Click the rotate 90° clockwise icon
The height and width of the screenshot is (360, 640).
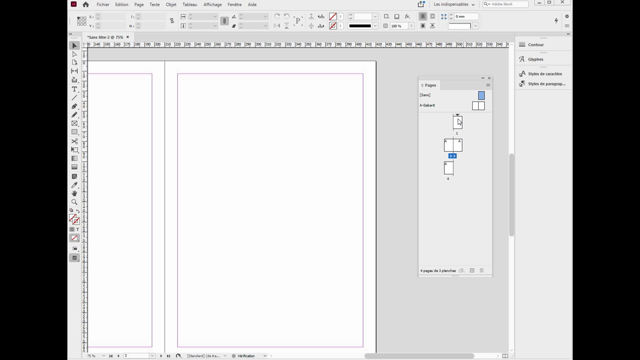[x=277, y=16]
